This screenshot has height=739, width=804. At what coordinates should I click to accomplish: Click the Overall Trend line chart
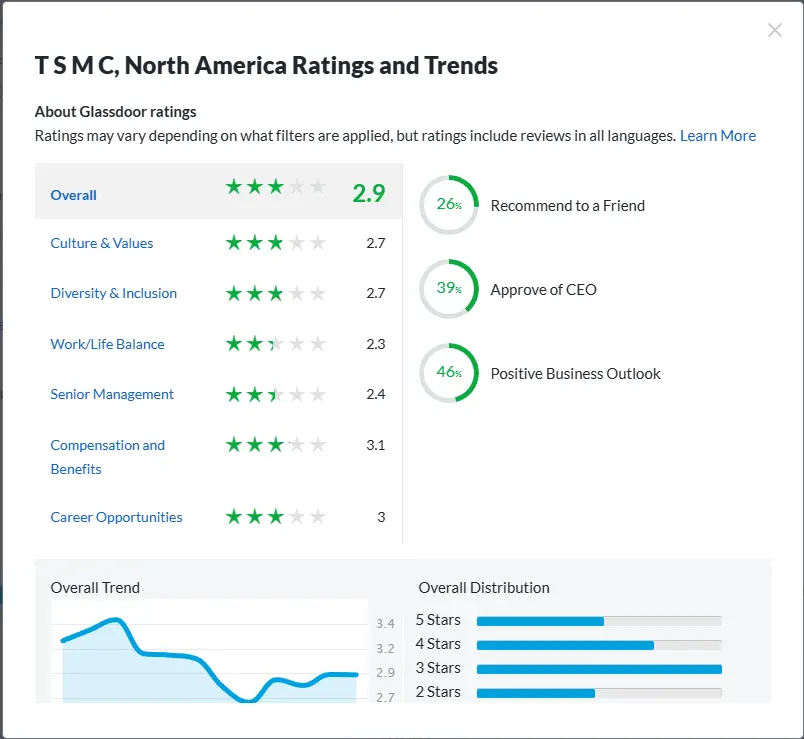[x=209, y=651]
